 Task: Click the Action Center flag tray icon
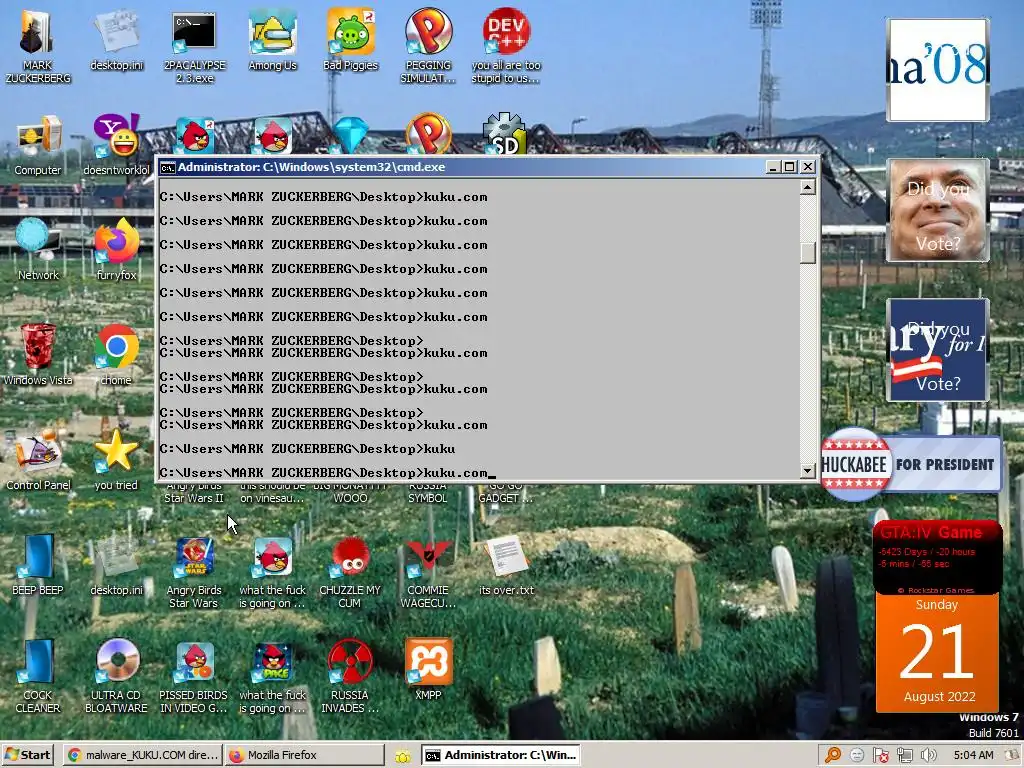[x=880, y=755]
